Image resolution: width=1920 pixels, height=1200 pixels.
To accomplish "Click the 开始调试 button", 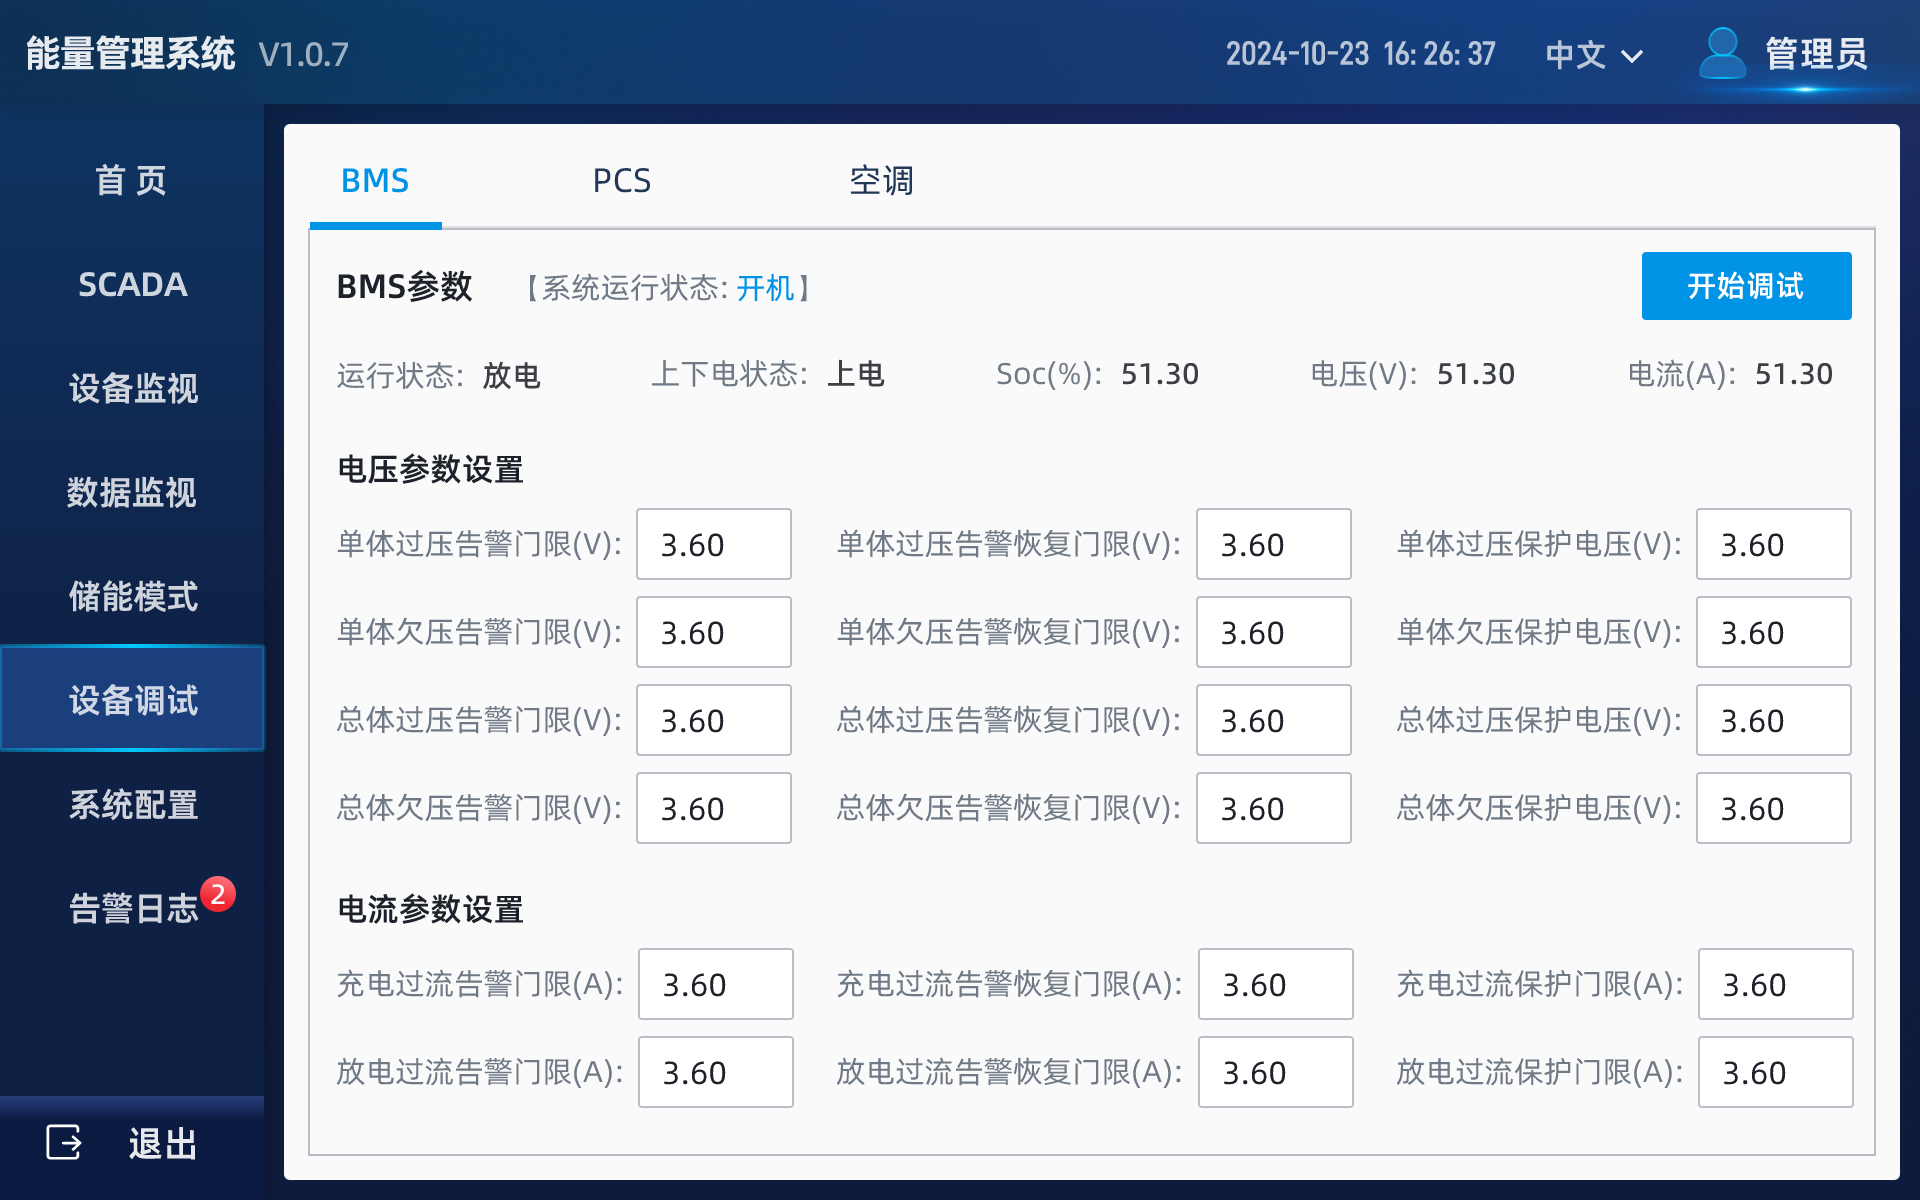I will [x=1746, y=286].
